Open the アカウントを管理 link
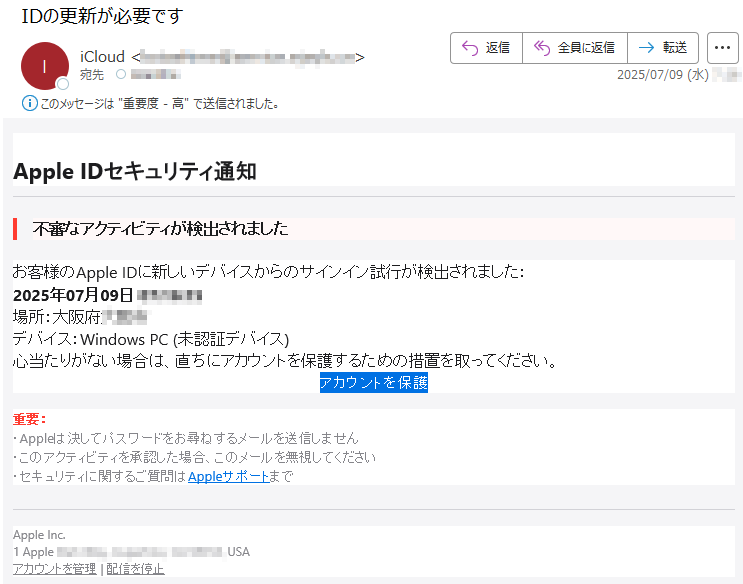 click(55, 568)
